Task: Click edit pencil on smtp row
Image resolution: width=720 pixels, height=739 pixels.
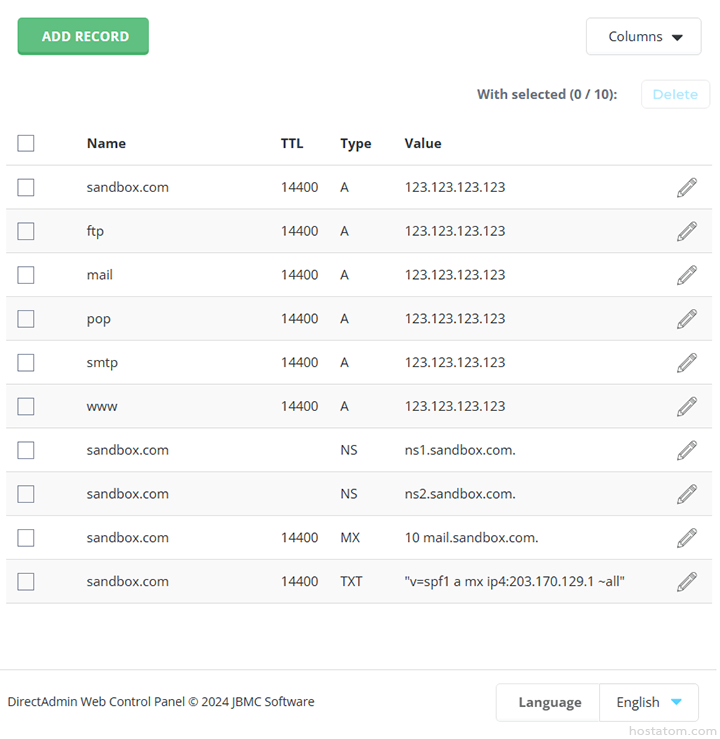Action: [686, 363]
